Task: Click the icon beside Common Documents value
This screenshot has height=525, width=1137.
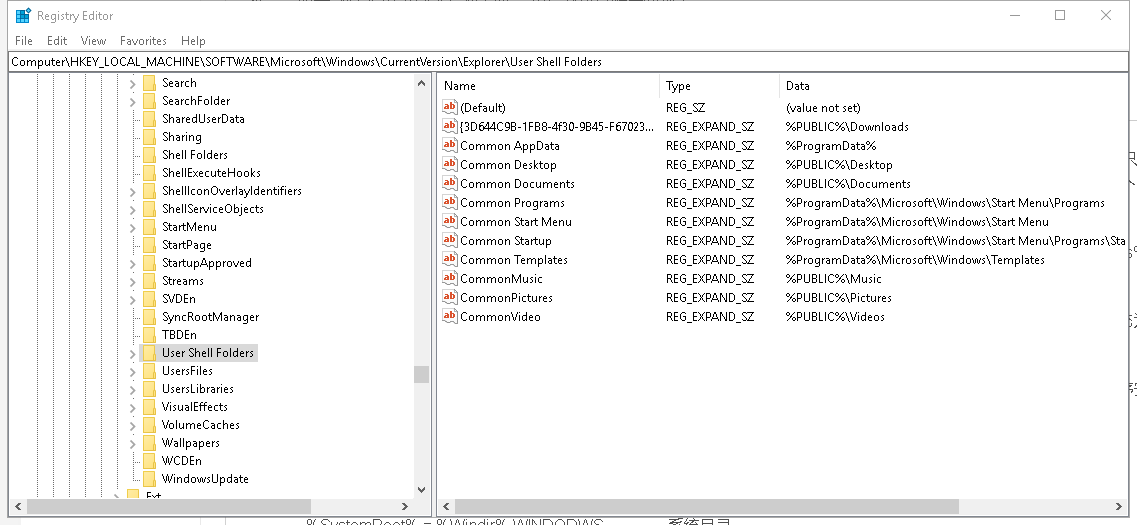Action: (x=450, y=183)
